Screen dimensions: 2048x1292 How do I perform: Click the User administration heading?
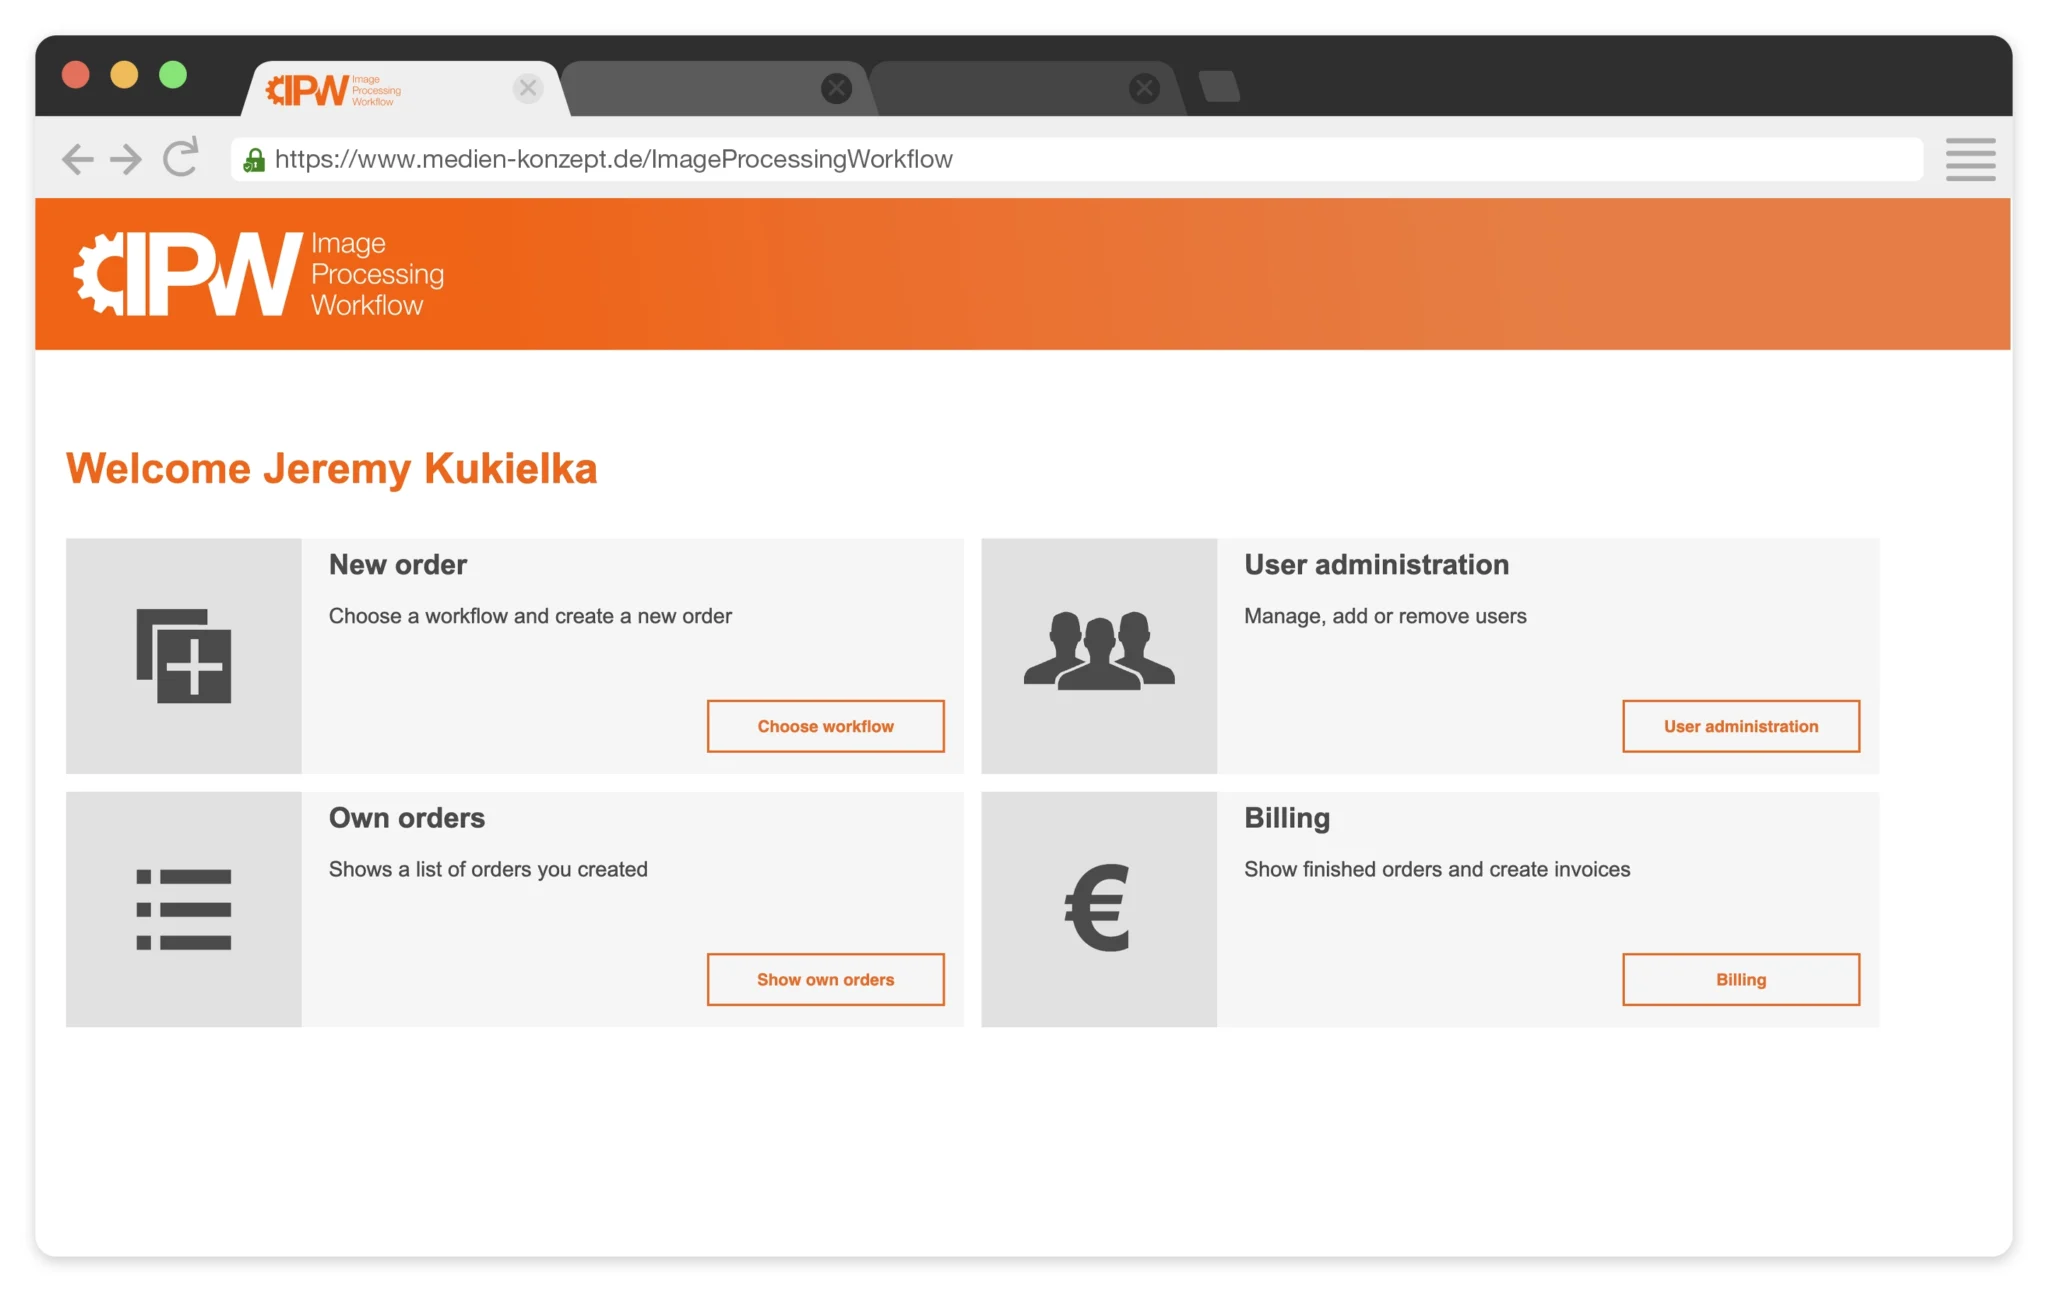click(1376, 565)
